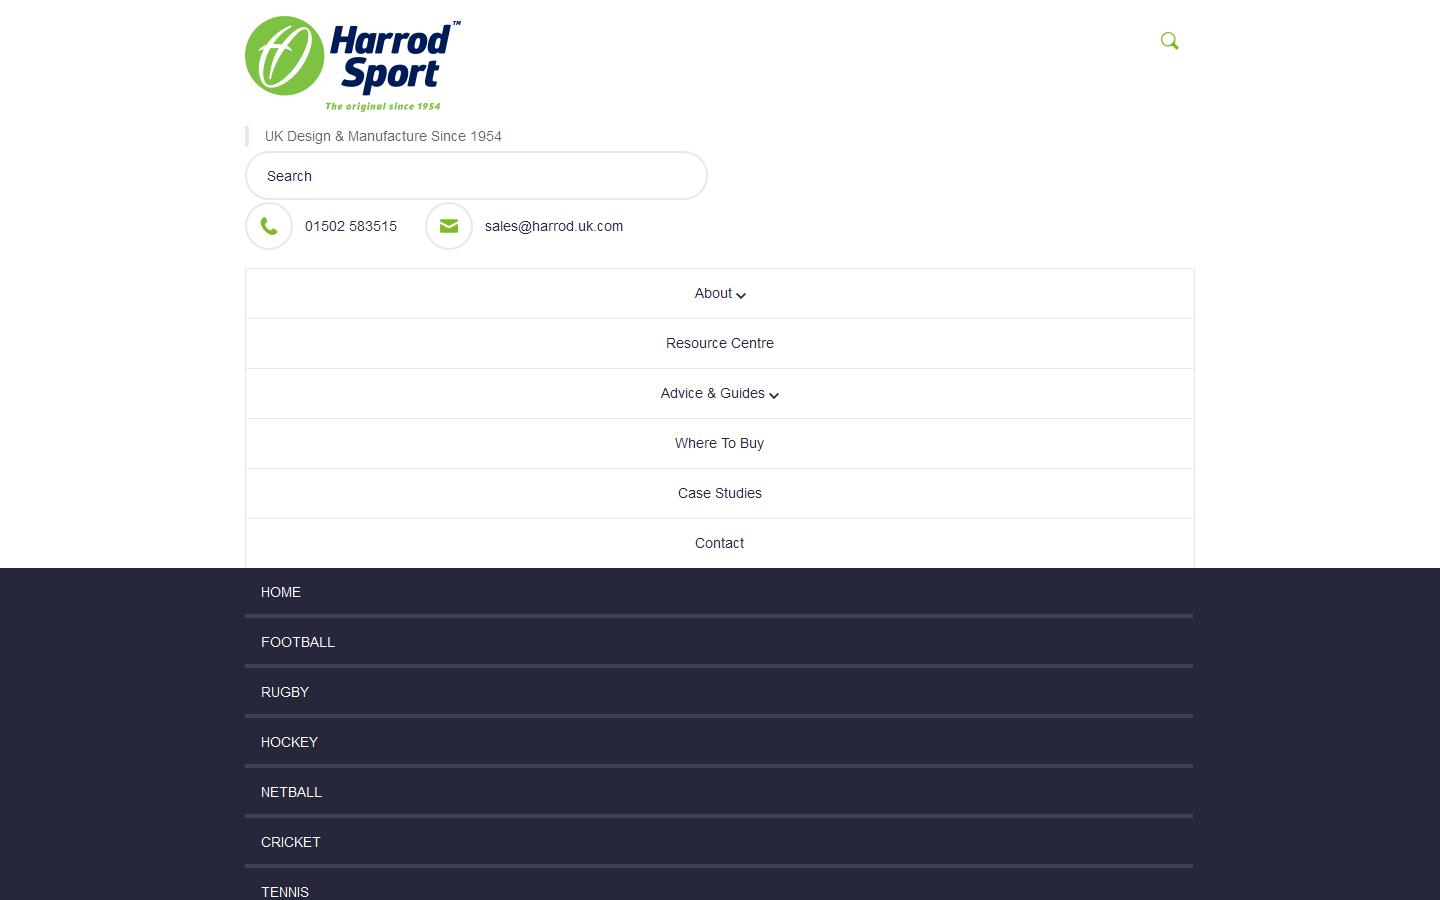Click the green magnifier search icon

coord(1169,41)
